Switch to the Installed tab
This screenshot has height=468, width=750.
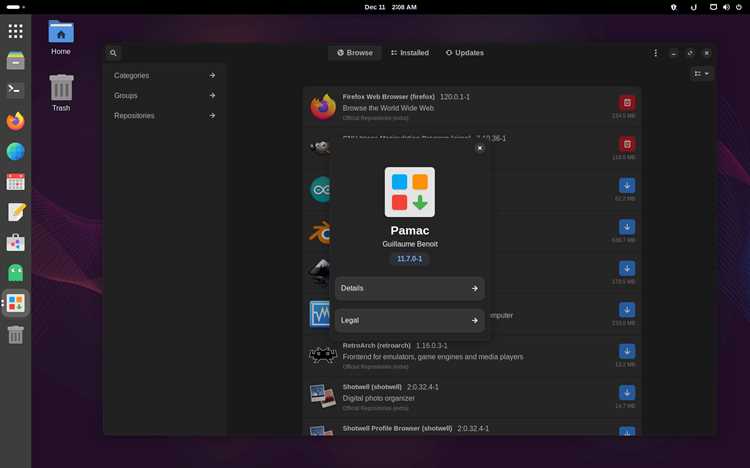[410, 53]
